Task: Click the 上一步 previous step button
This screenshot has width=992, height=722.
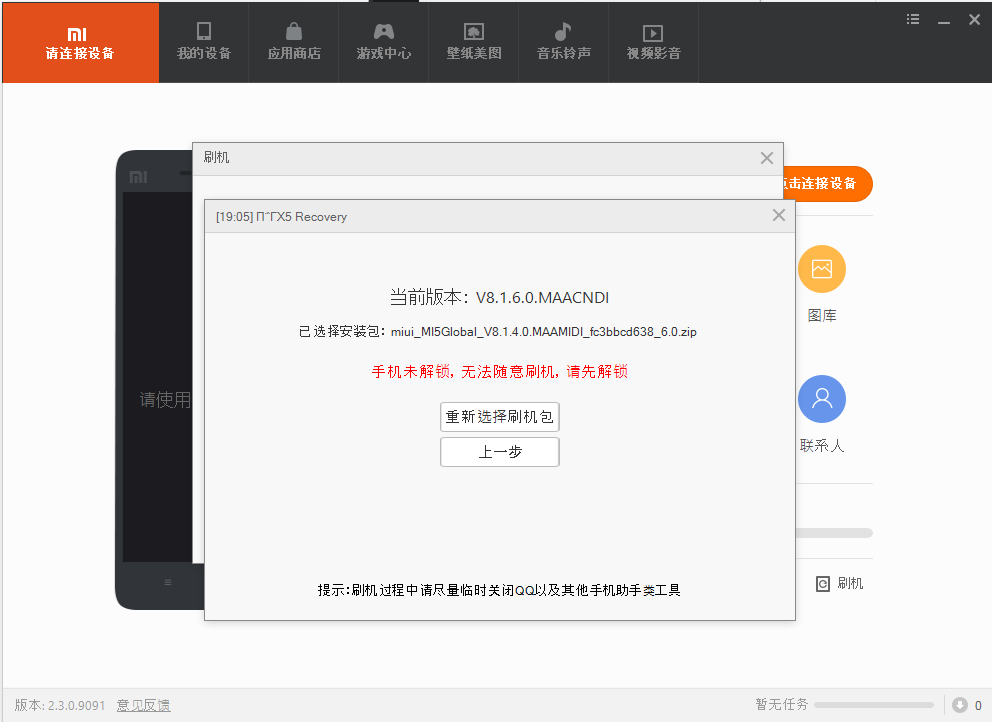Action: 500,452
